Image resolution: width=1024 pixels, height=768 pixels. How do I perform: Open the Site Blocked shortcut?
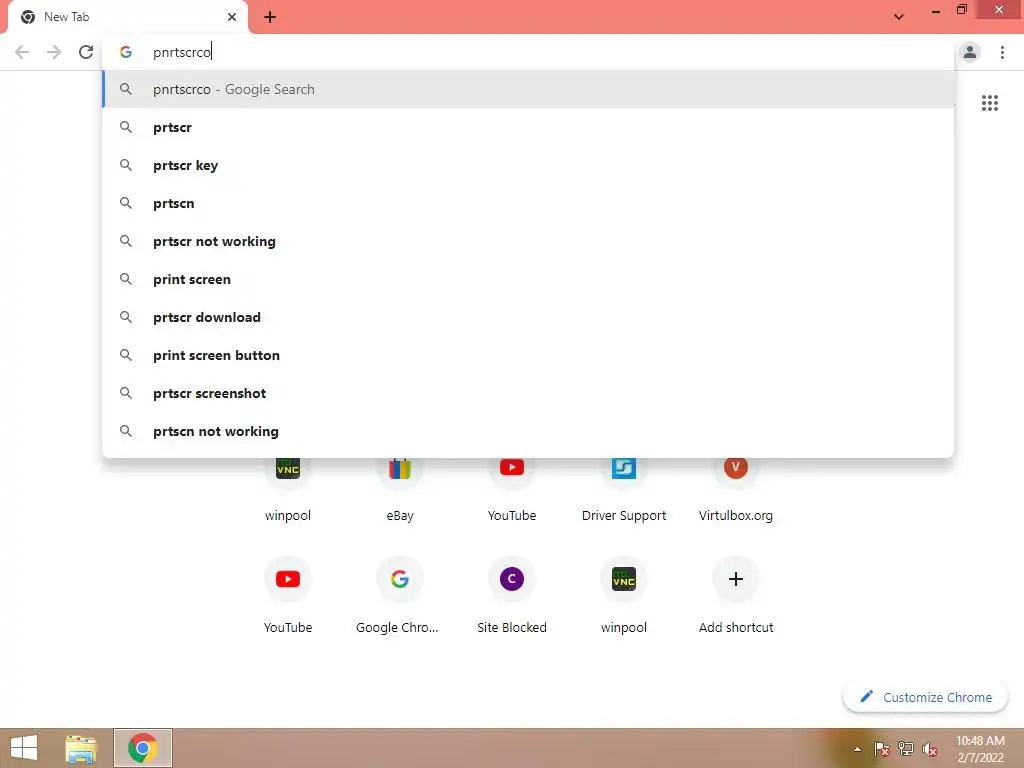click(512, 595)
